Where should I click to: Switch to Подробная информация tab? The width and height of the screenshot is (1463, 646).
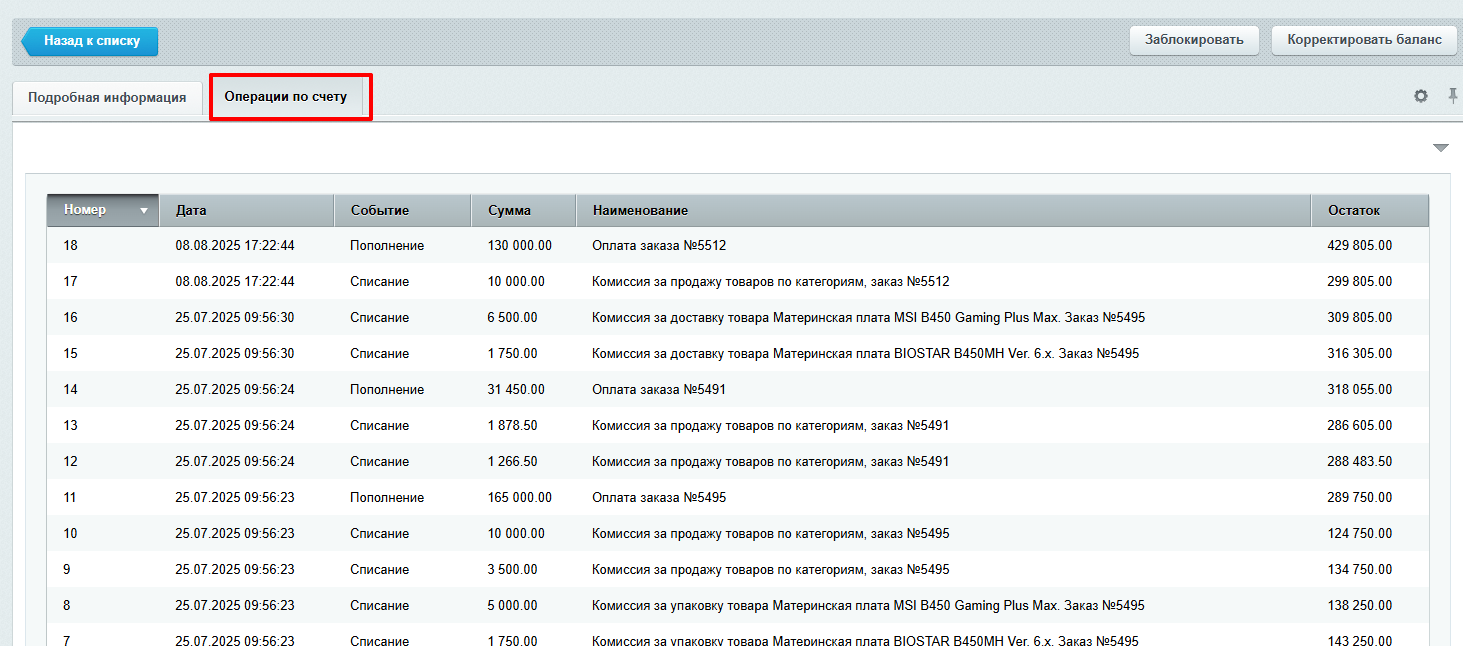tap(107, 98)
